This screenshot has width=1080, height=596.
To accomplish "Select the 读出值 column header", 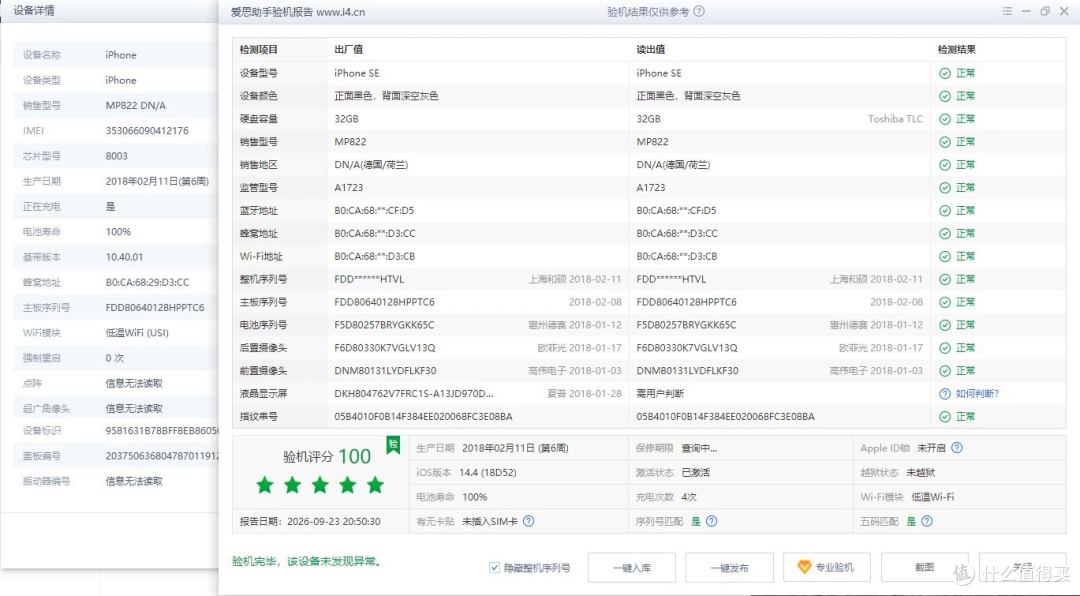I will pos(651,50).
